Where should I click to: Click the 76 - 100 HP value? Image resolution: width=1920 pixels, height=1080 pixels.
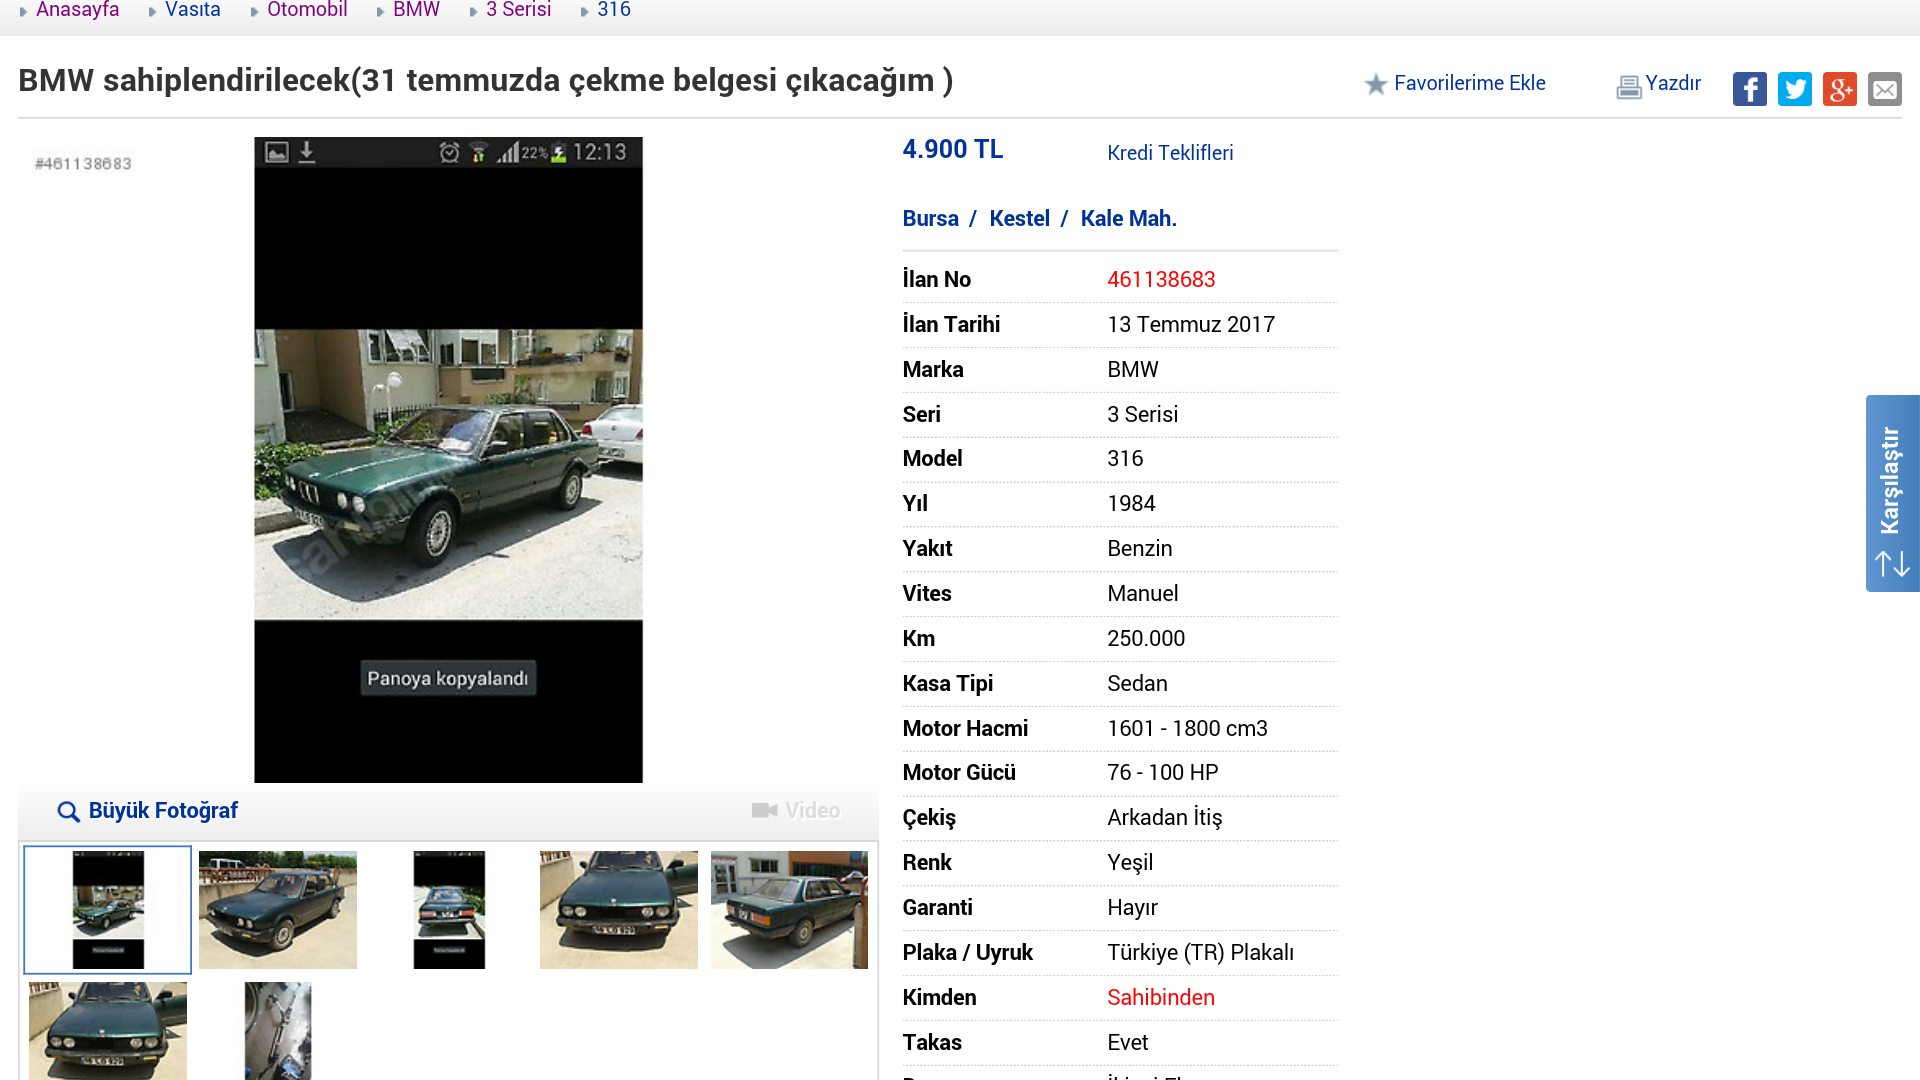[1163, 773]
